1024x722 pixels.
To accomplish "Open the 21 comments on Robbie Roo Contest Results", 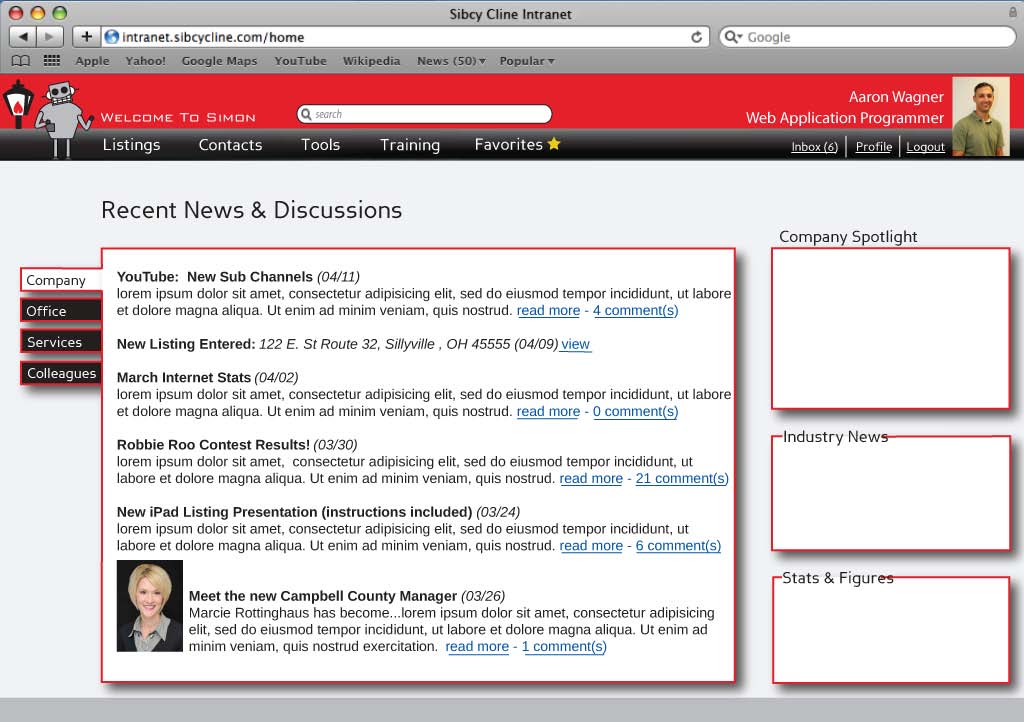I will [682, 478].
